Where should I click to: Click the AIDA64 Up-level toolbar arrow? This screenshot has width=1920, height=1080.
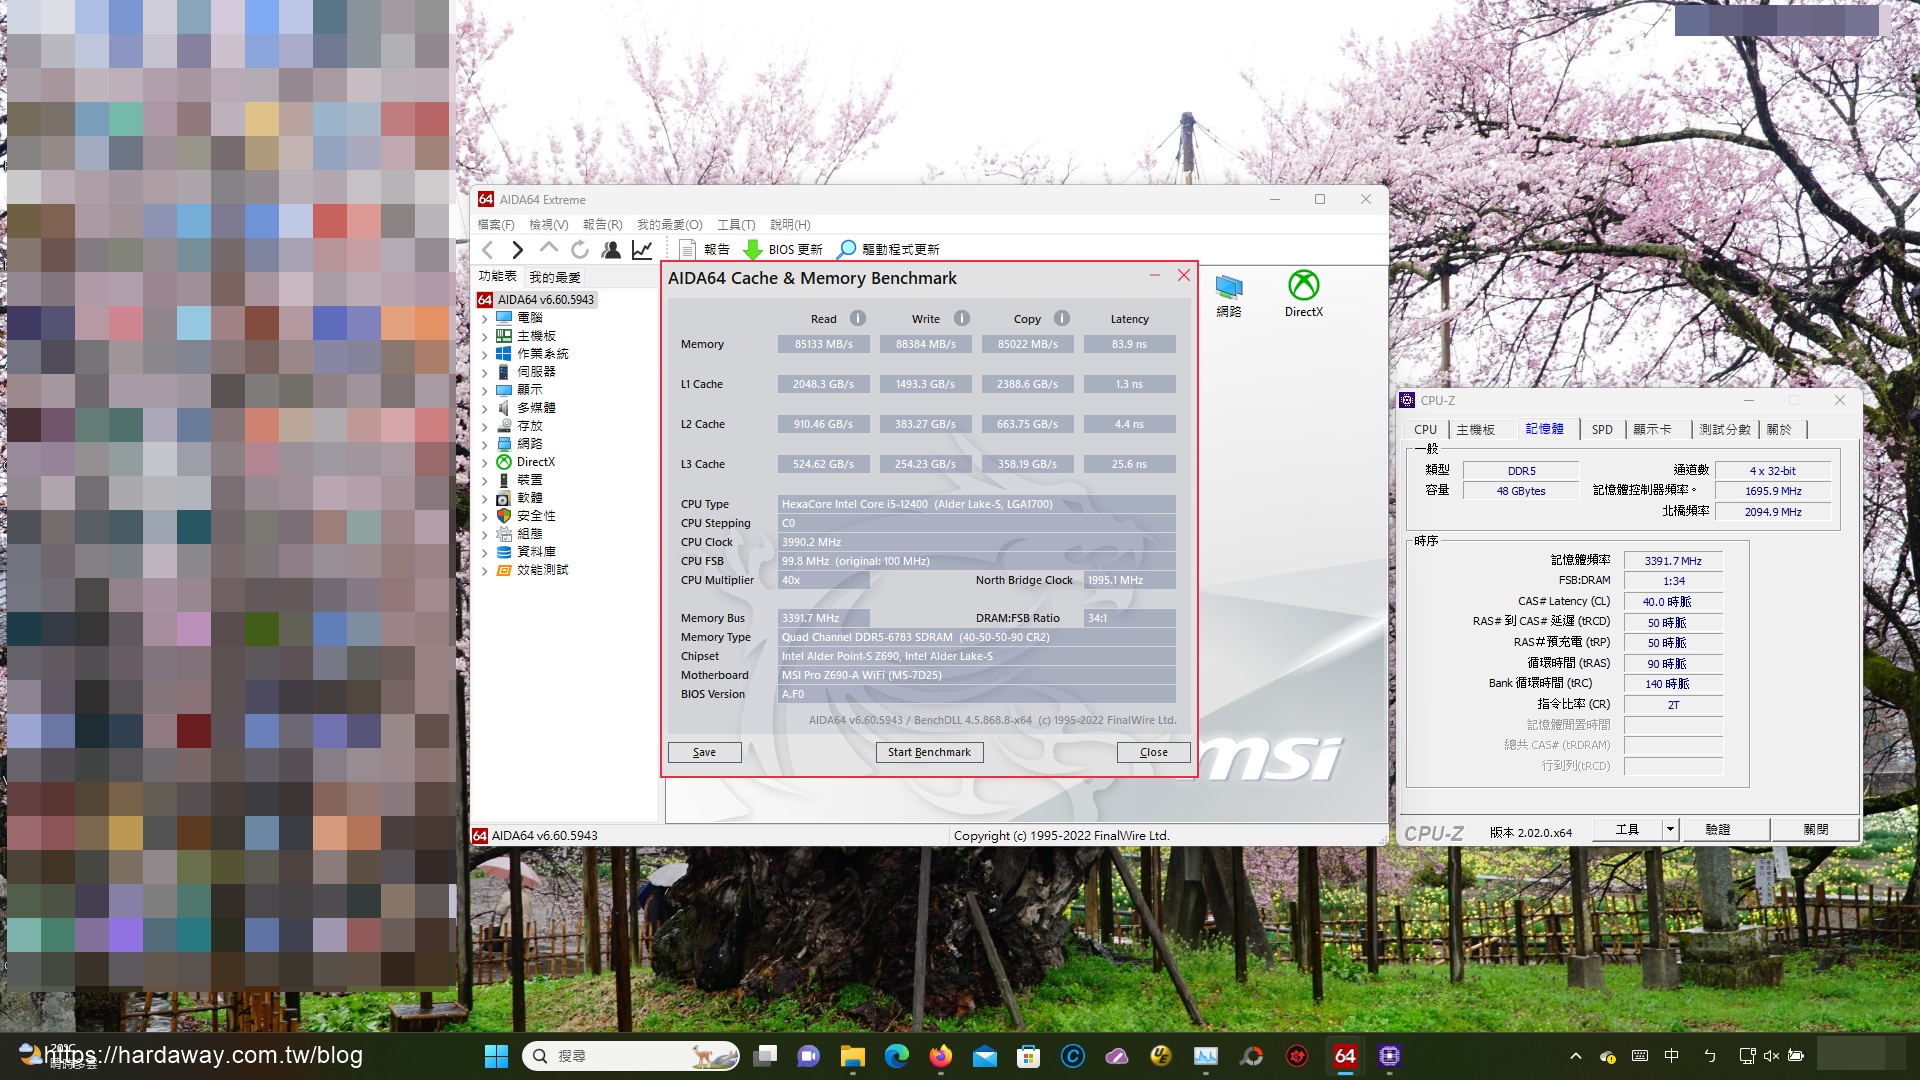pos(548,249)
